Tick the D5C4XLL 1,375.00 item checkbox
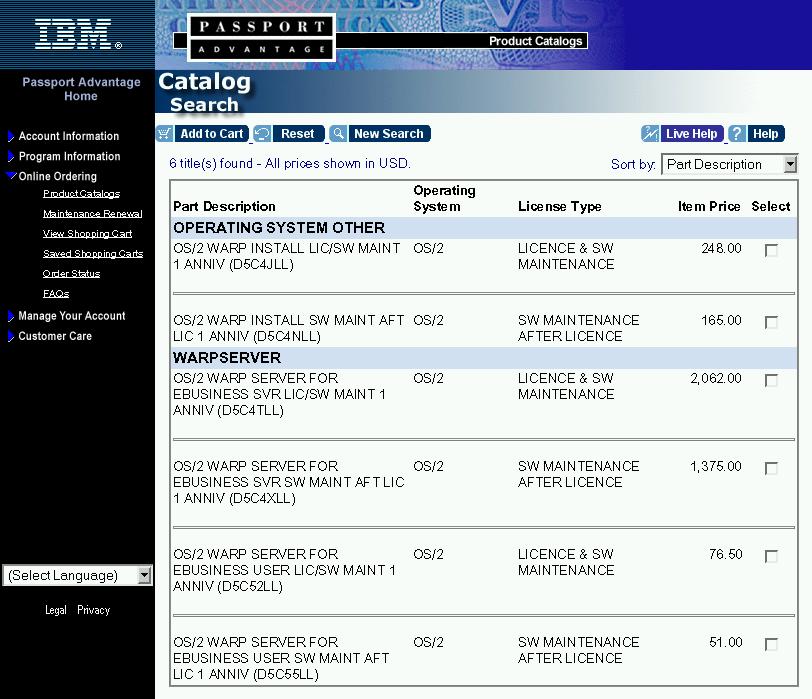 coord(771,469)
